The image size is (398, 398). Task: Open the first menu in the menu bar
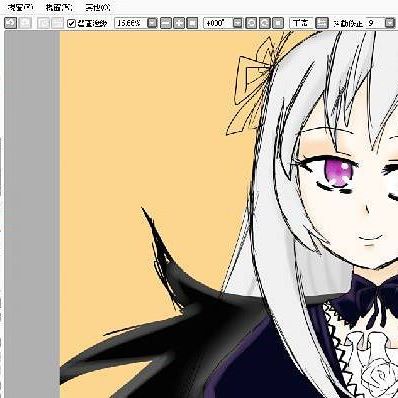[21, 7]
